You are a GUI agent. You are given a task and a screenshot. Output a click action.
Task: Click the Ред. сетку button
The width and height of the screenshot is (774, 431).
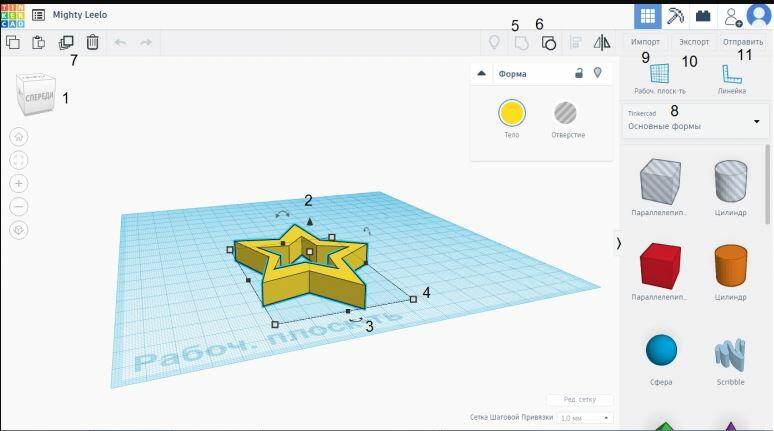(x=580, y=399)
